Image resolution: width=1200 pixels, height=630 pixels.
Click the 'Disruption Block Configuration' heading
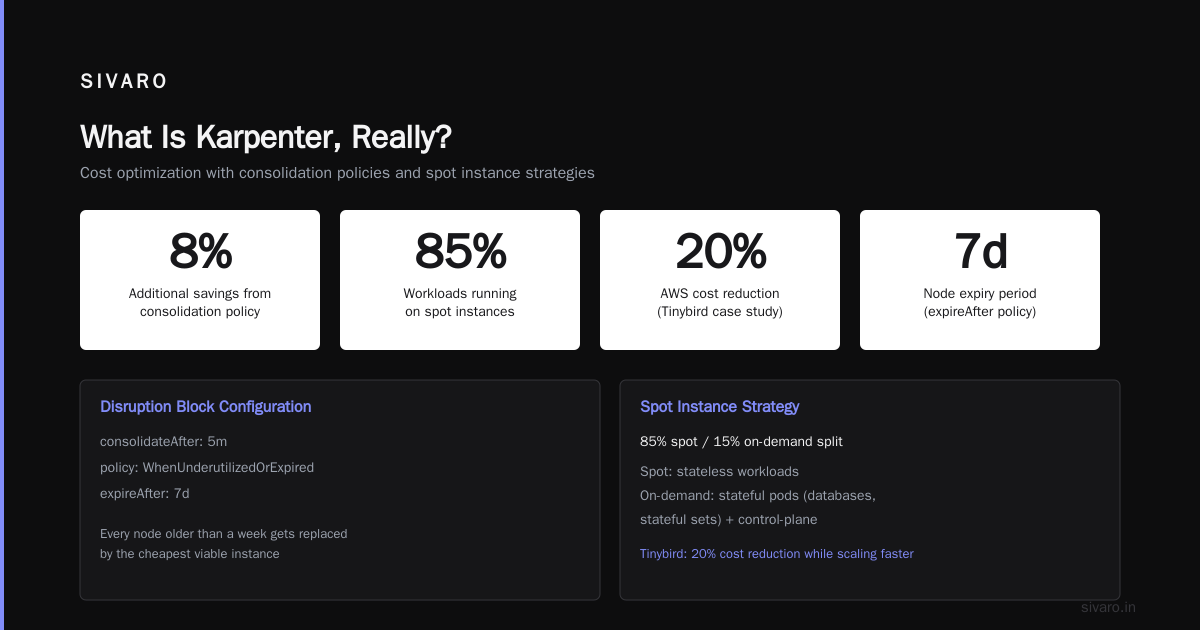pyautogui.click(x=206, y=407)
